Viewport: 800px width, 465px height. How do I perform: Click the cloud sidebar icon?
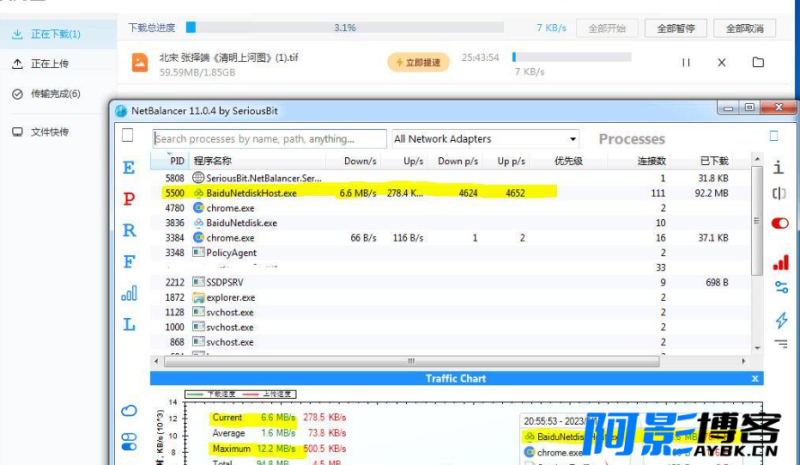click(x=129, y=410)
